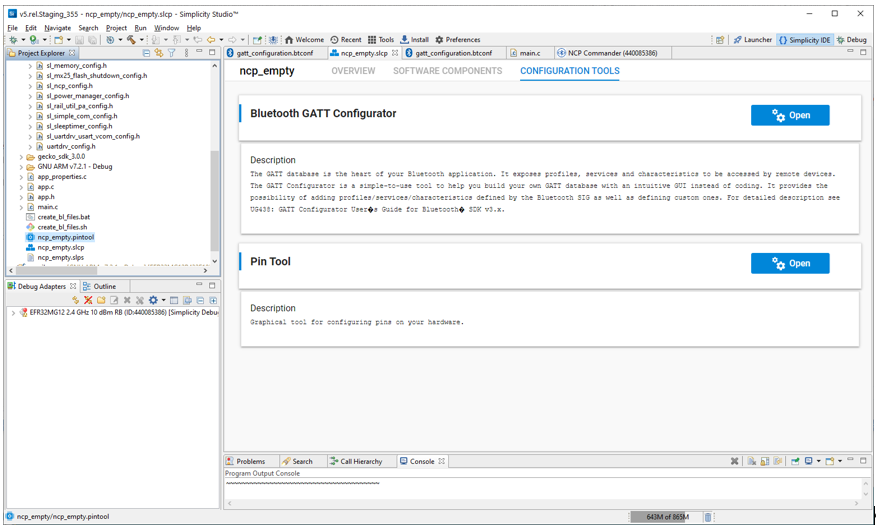Switch to the Debug perspective
Screen dimensions: 876x529
[x=852, y=40]
